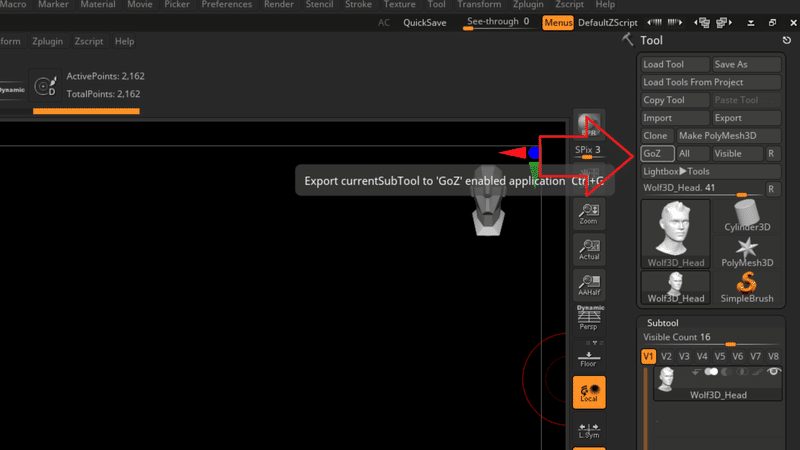Toggle Local transformation mode button
Viewport: 800px width, 450px height.
tap(589, 392)
